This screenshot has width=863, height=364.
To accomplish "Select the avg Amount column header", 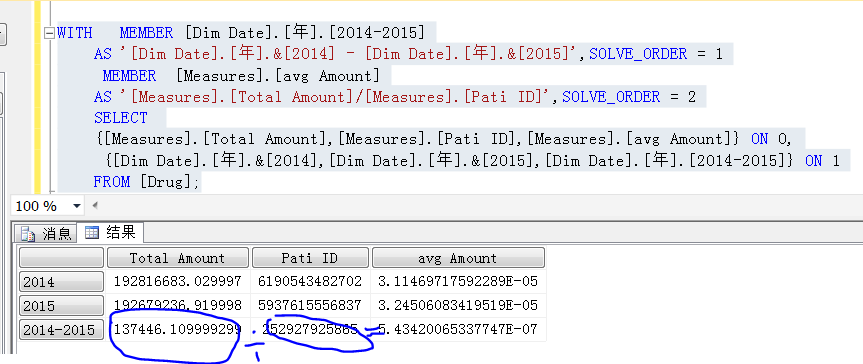I will tap(458, 258).
